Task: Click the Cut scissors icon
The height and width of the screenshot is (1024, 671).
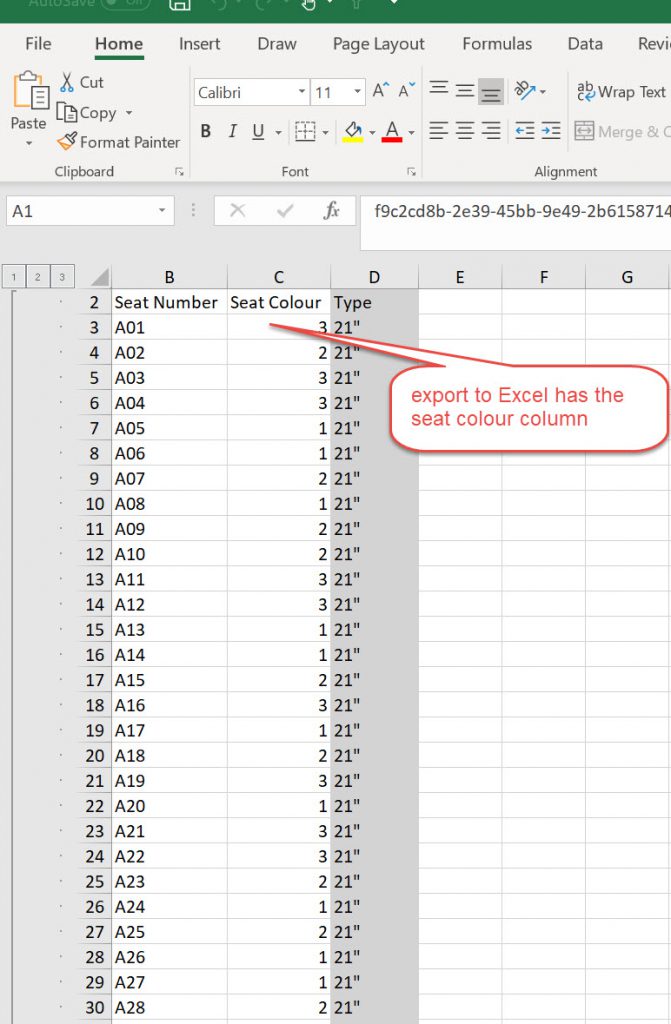Action: click(67, 82)
